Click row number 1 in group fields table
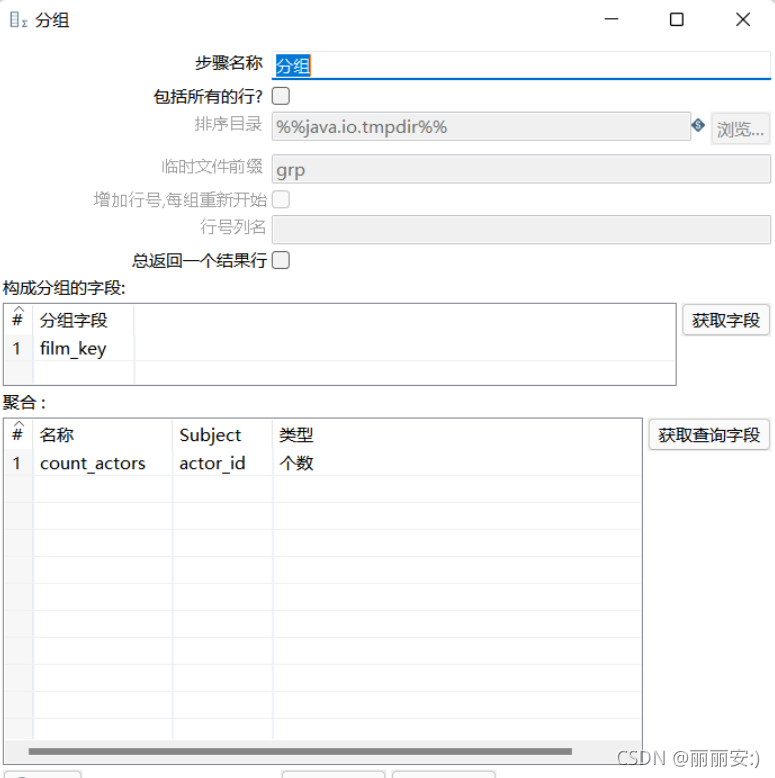The width and height of the screenshot is (775, 778). click(18, 348)
